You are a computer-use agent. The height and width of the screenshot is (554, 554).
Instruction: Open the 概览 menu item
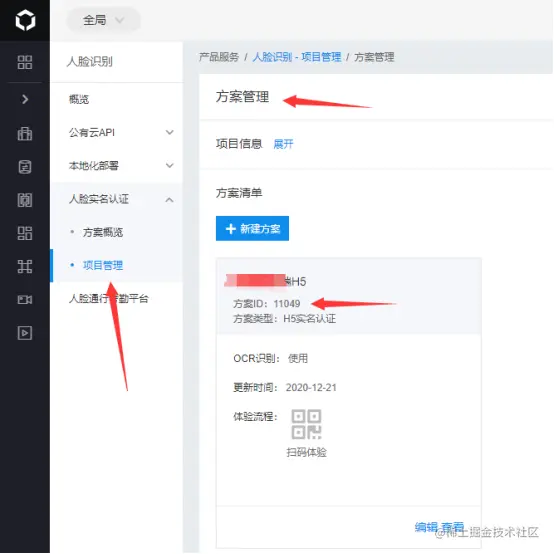79,100
